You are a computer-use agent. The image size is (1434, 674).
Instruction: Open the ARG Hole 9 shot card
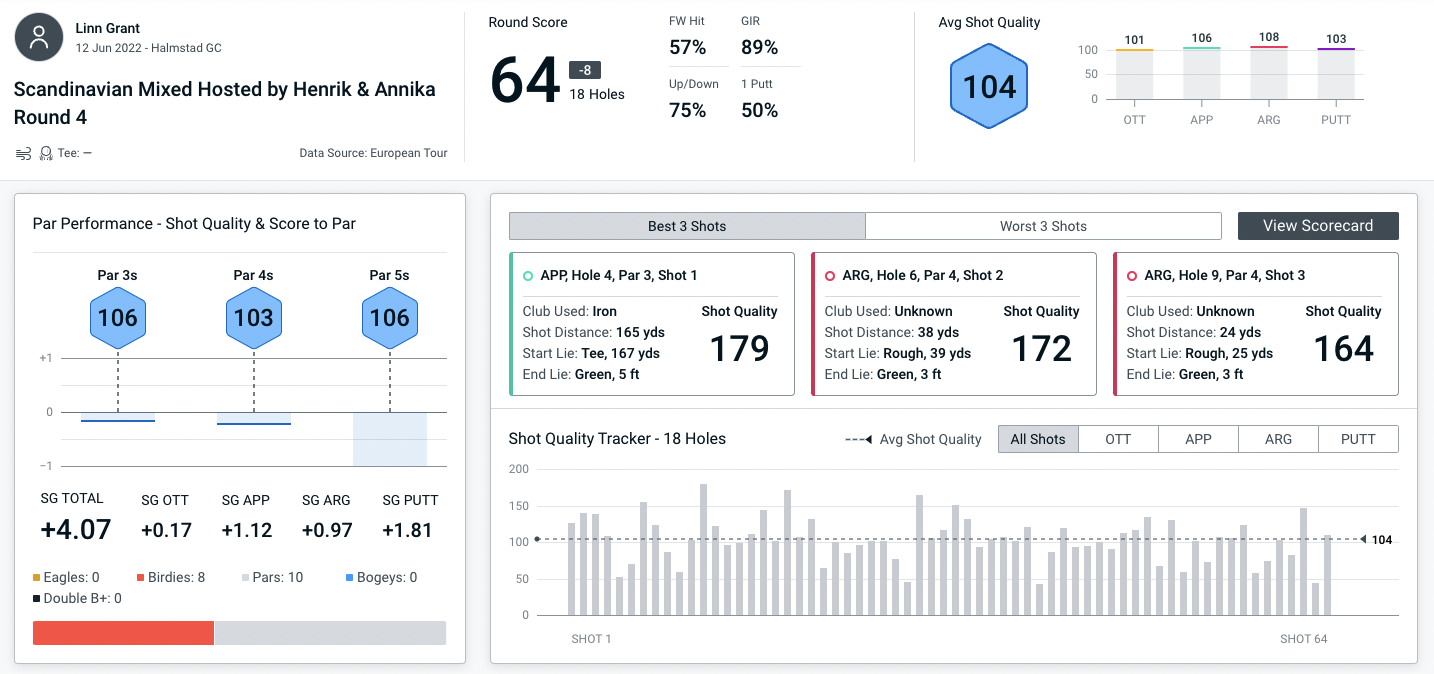click(x=1255, y=324)
